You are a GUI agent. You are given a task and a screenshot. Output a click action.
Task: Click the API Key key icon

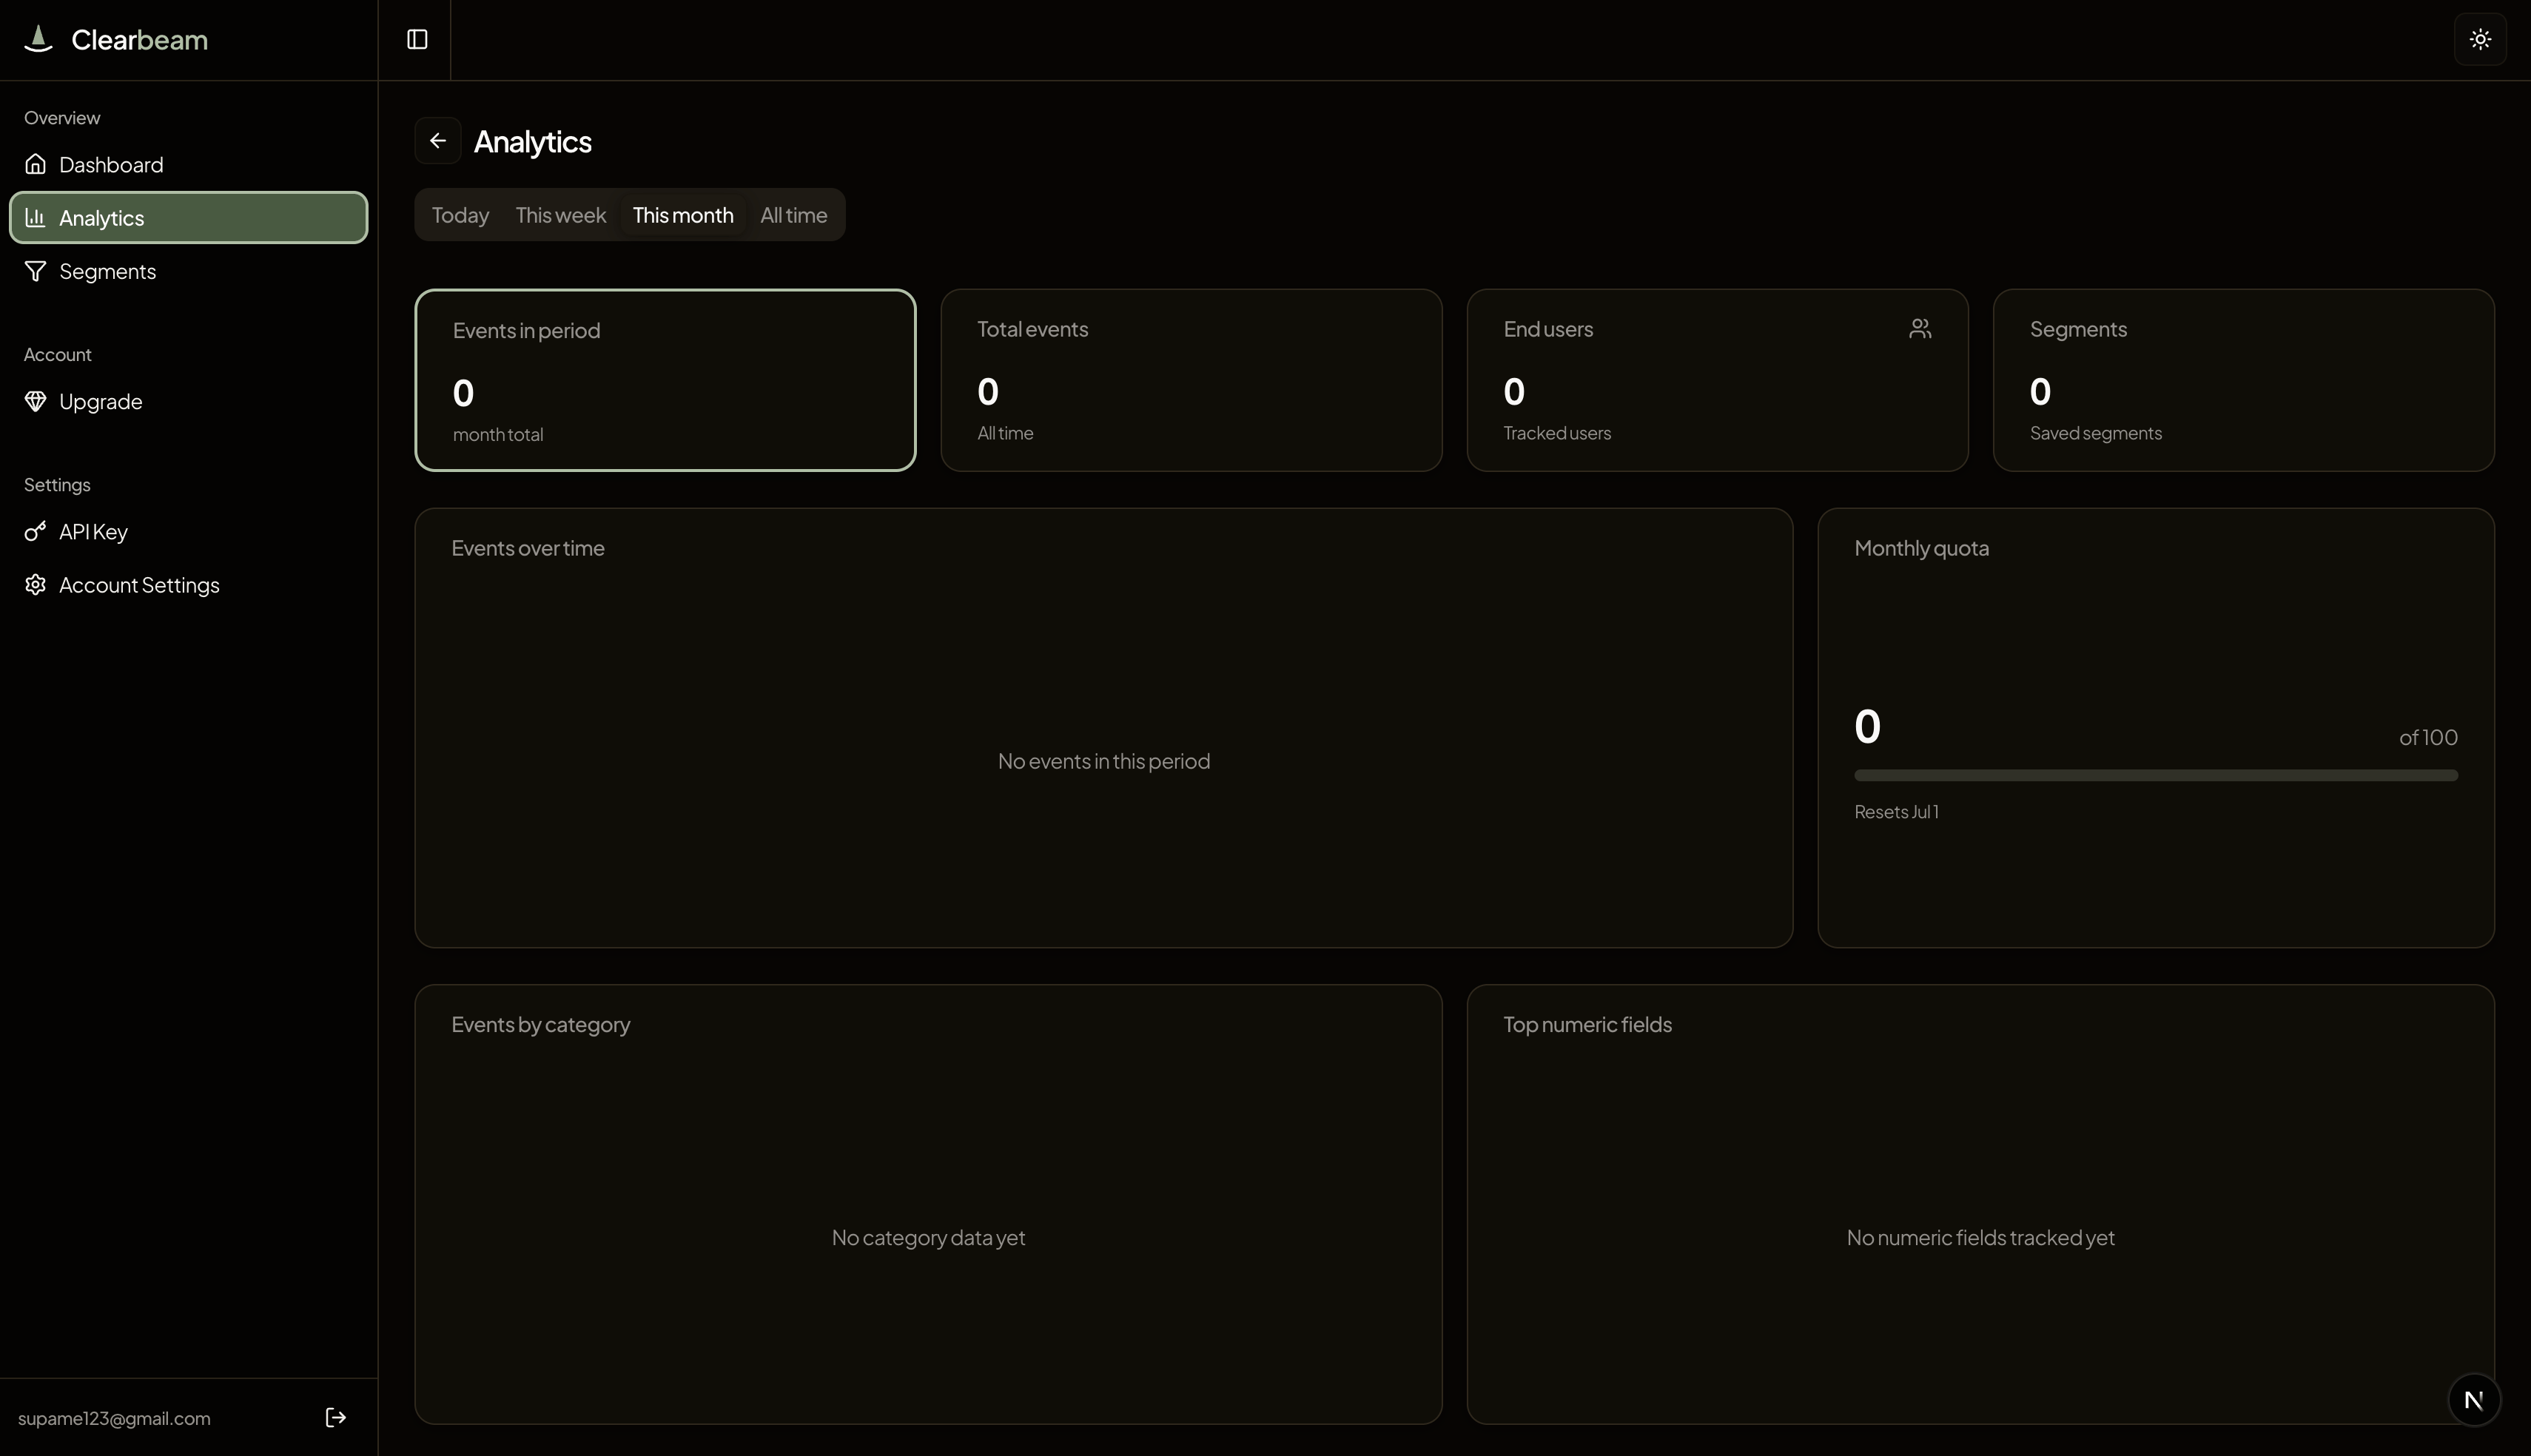pyautogui.click(x=36, y=531)
